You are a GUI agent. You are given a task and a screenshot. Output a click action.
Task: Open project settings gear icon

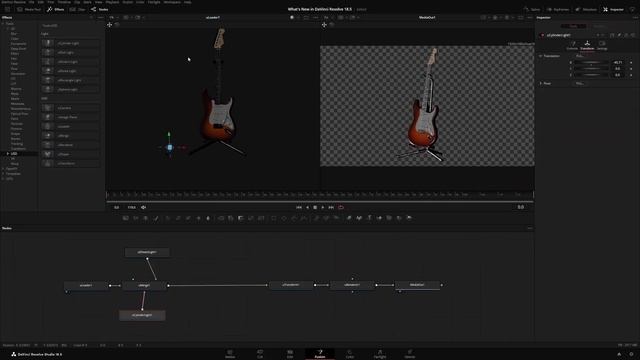coord(631,354)
